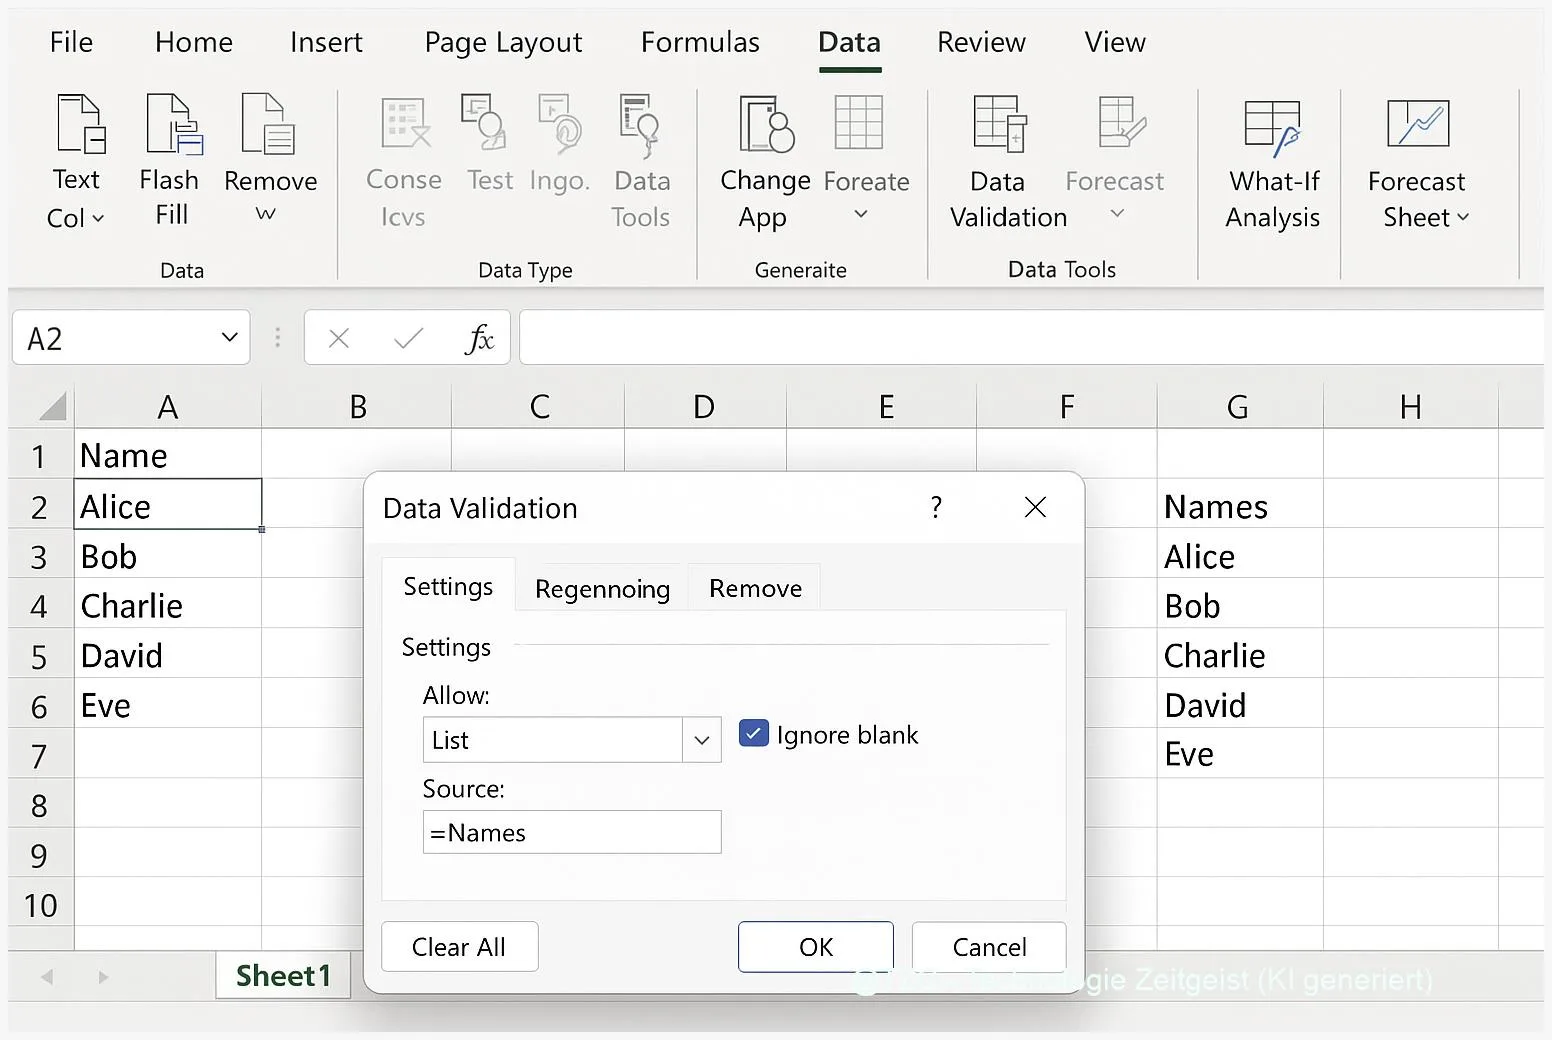Toggle the Ignore blank checkbox
The width and height of the screenshot is (1552, 1040).
pos(753,734)
